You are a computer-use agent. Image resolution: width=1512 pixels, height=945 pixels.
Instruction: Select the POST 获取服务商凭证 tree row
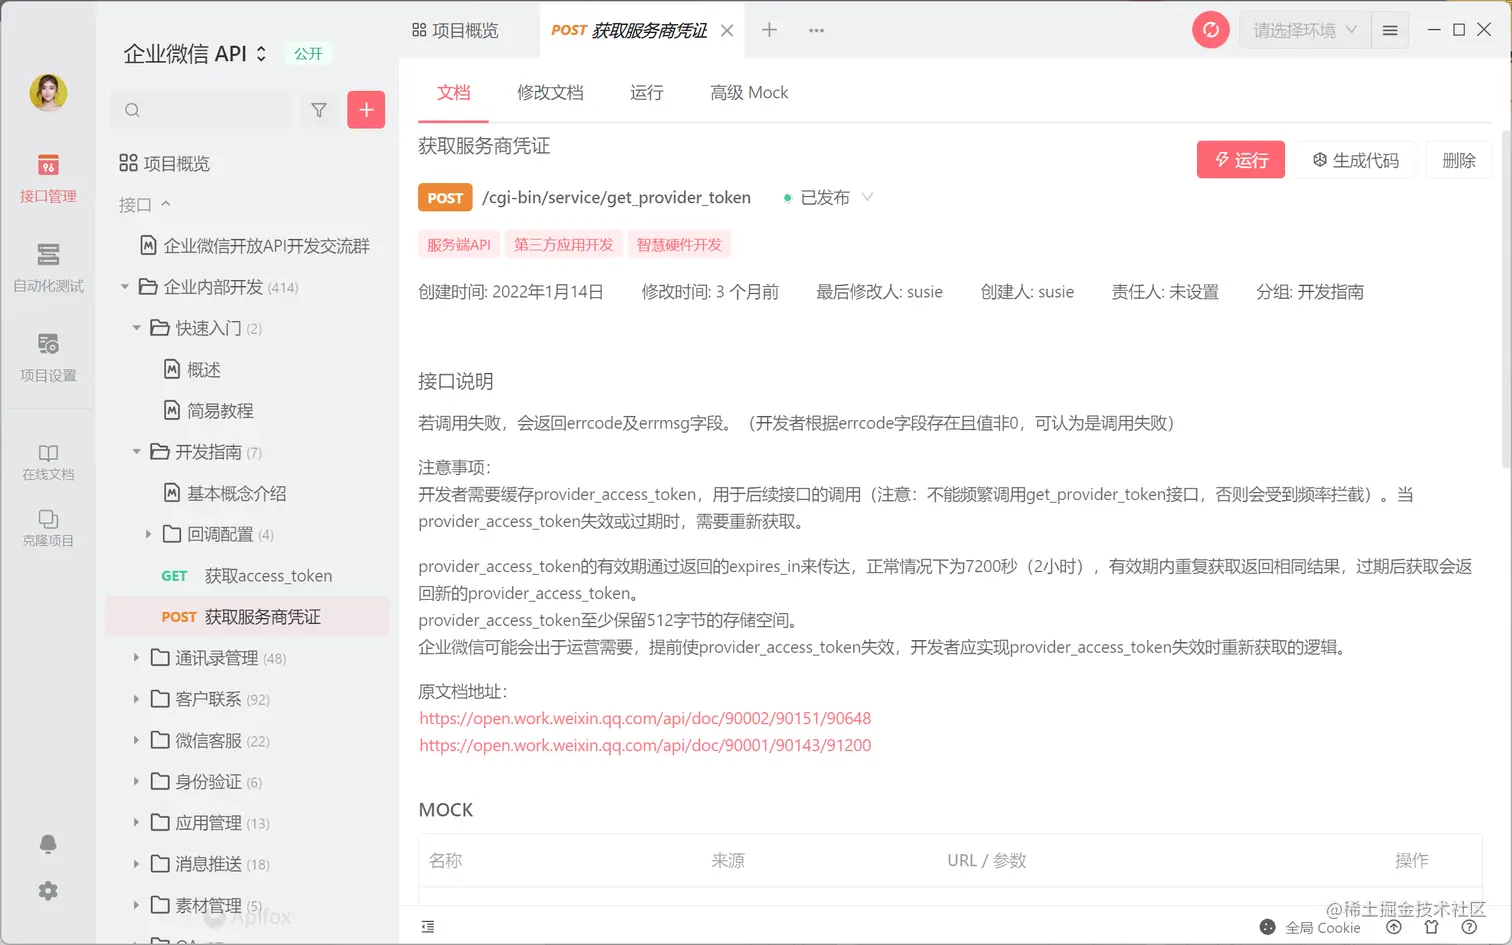247,617
